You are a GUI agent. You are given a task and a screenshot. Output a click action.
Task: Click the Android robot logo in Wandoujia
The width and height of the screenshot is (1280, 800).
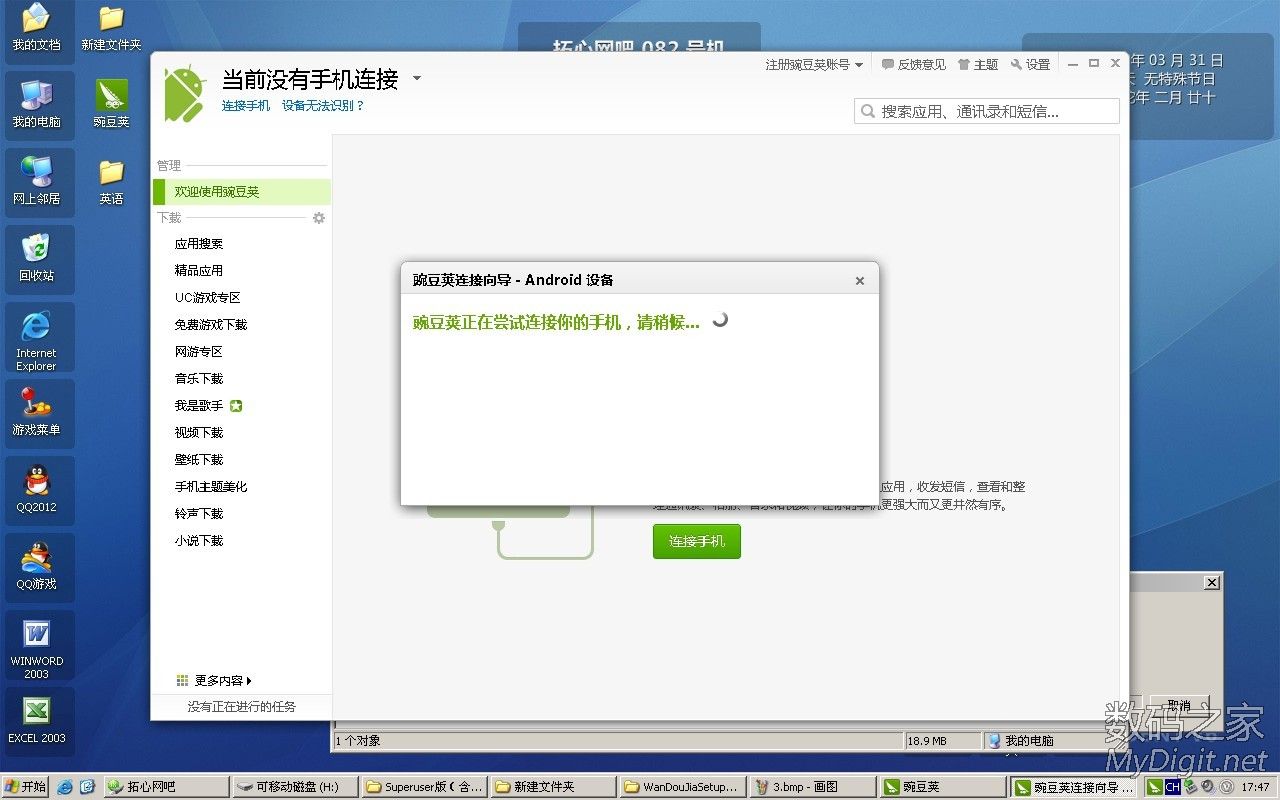(x=185, y=92)
